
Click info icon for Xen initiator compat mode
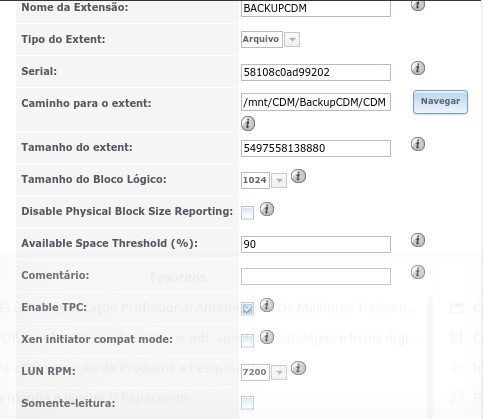(x=267, y=337)
